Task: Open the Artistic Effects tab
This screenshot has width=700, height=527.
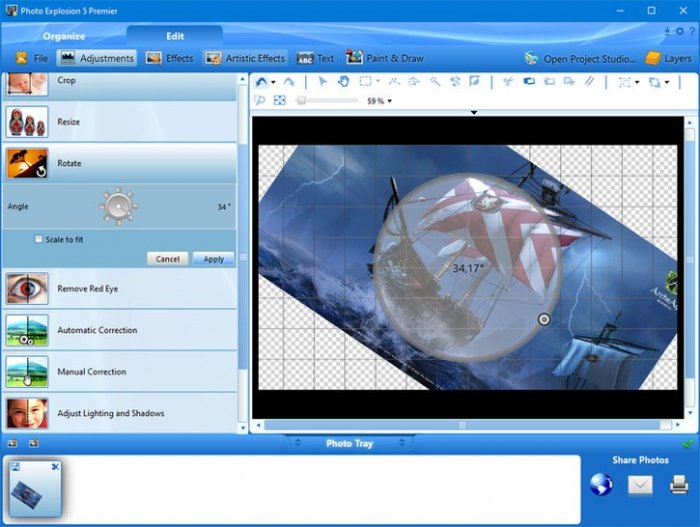Action: (x=245, y=59)
